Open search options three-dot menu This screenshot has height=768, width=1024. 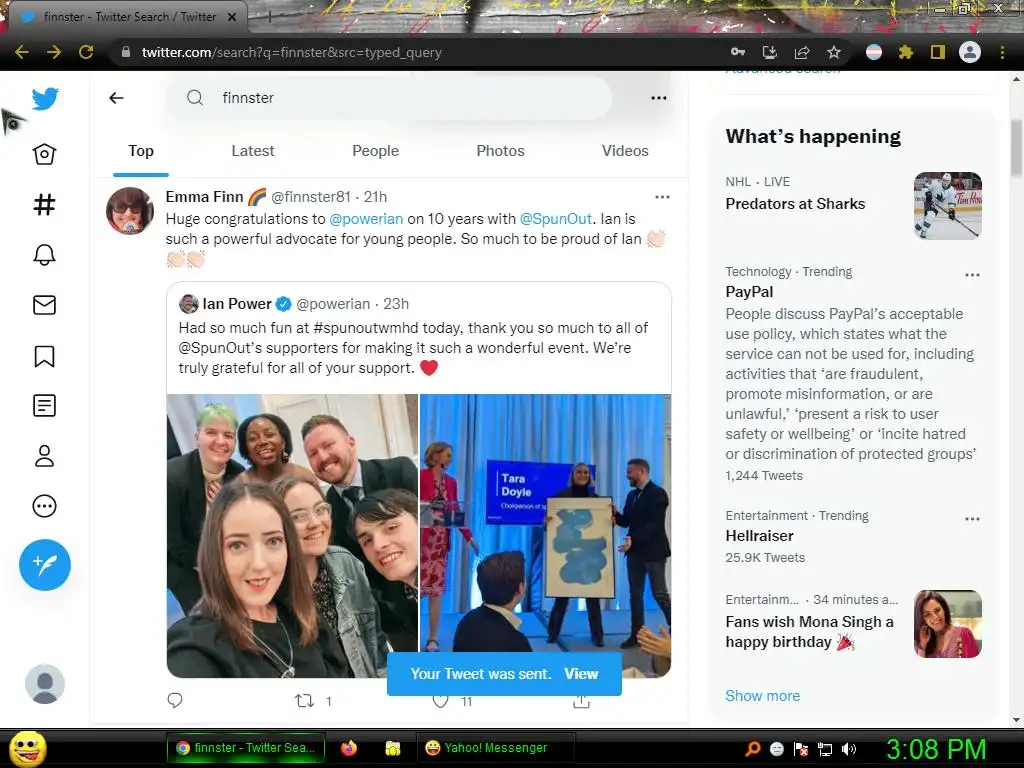(659, 98)
